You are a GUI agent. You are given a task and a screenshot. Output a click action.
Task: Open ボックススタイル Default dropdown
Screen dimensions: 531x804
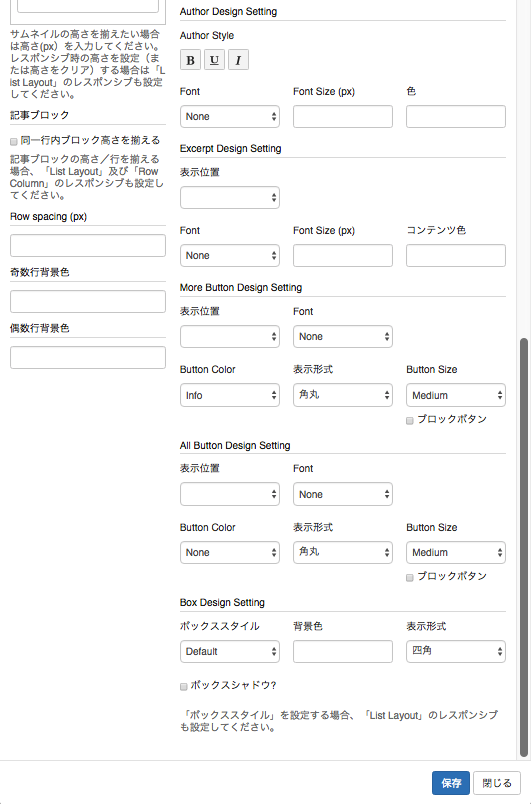pyautogui.click(x=230, y=651)
